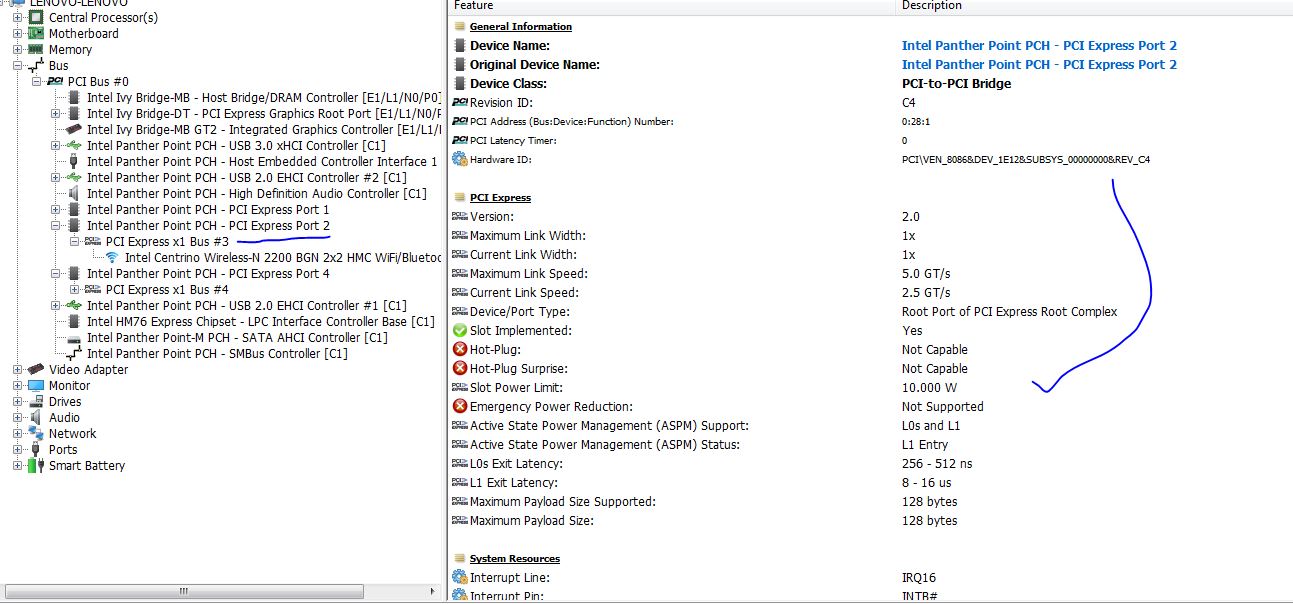
Task: Expand PCI Express x1 Bus #4
Action: [x=75, y=289]
